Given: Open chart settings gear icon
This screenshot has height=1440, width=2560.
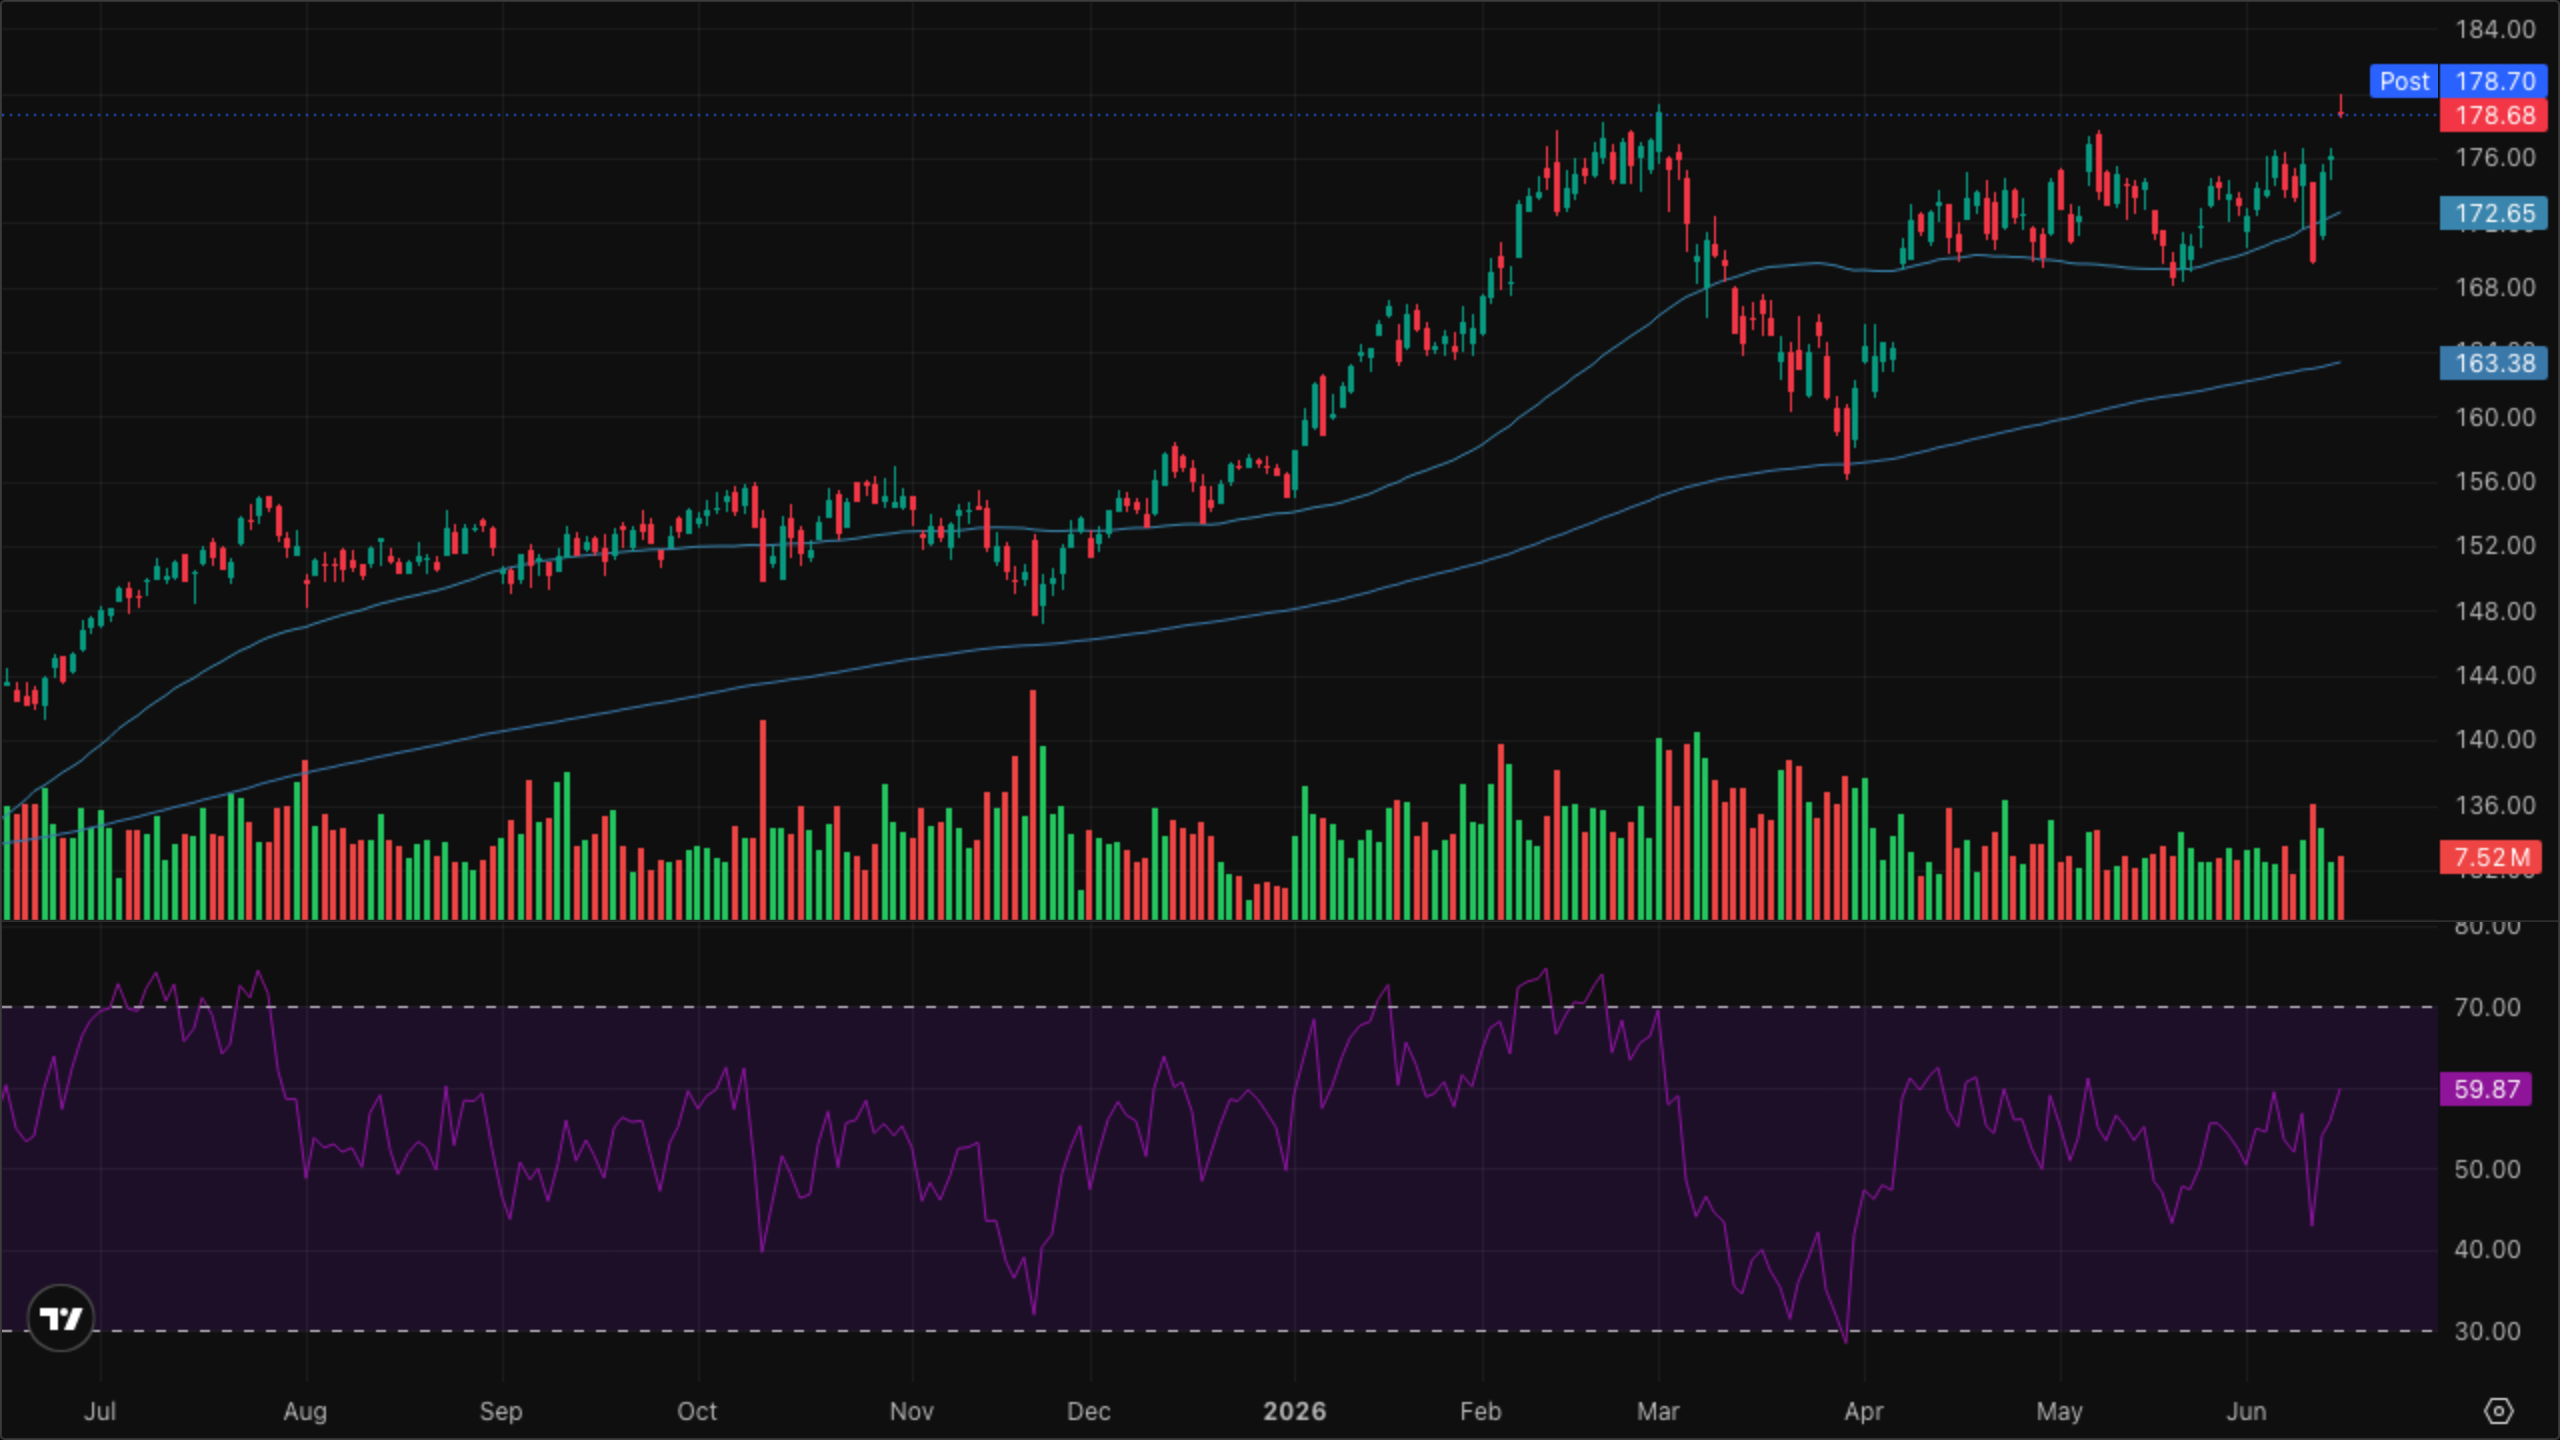Looking at the screenshot, I should [2498, 1411].
